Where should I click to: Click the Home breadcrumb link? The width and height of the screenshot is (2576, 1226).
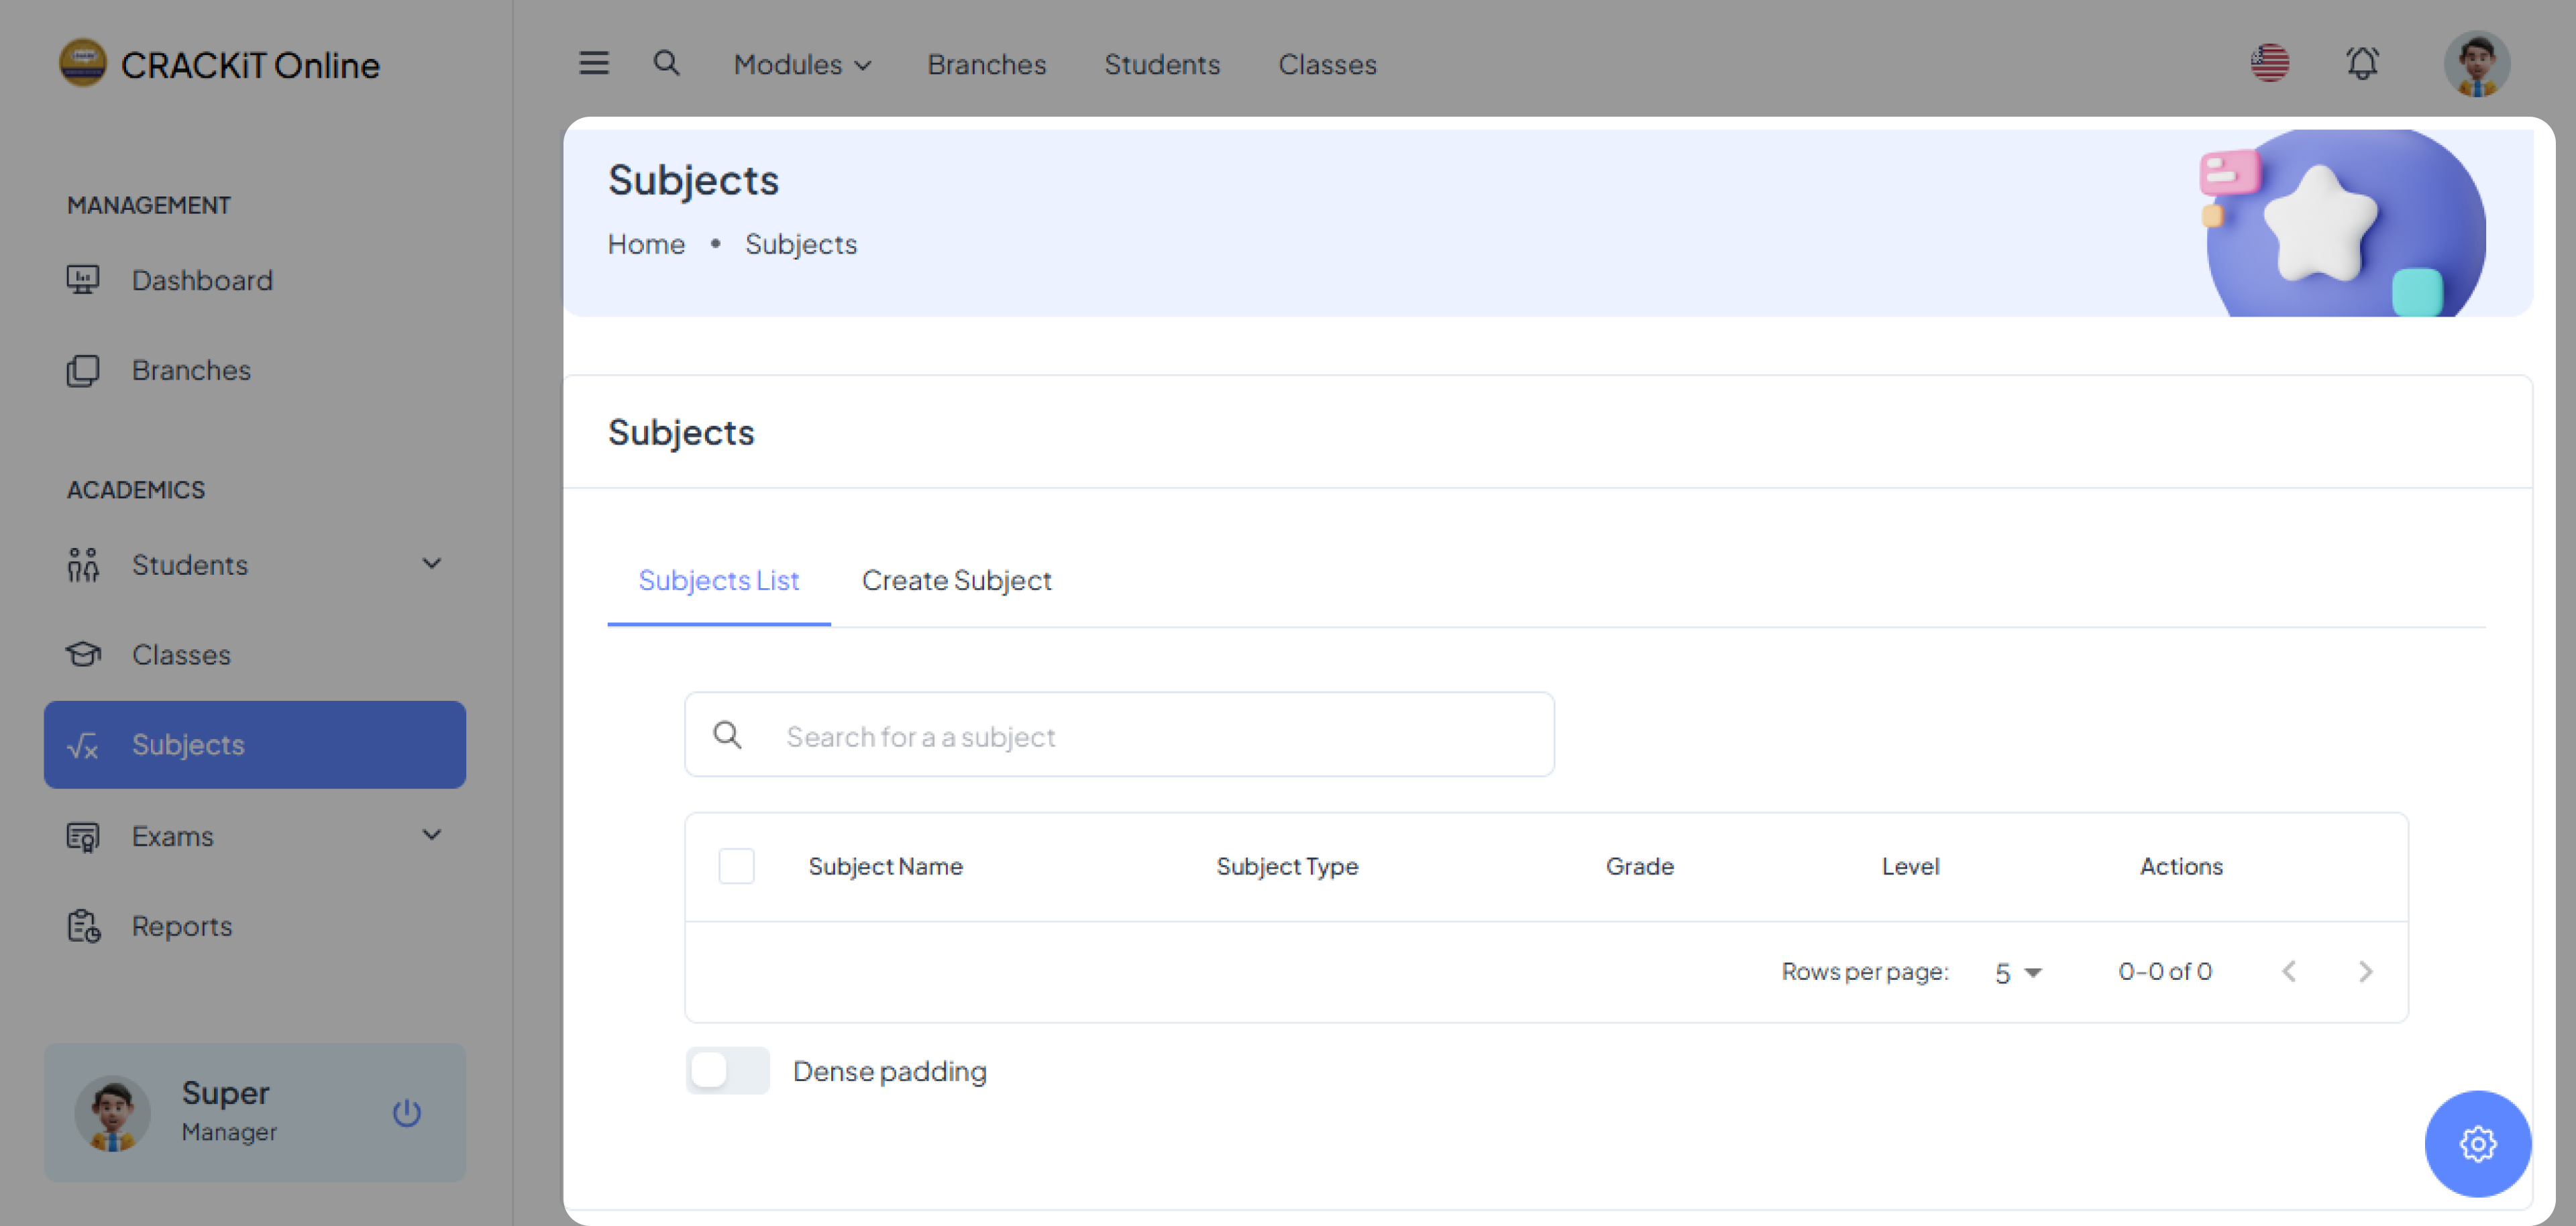tap(646, 244)
